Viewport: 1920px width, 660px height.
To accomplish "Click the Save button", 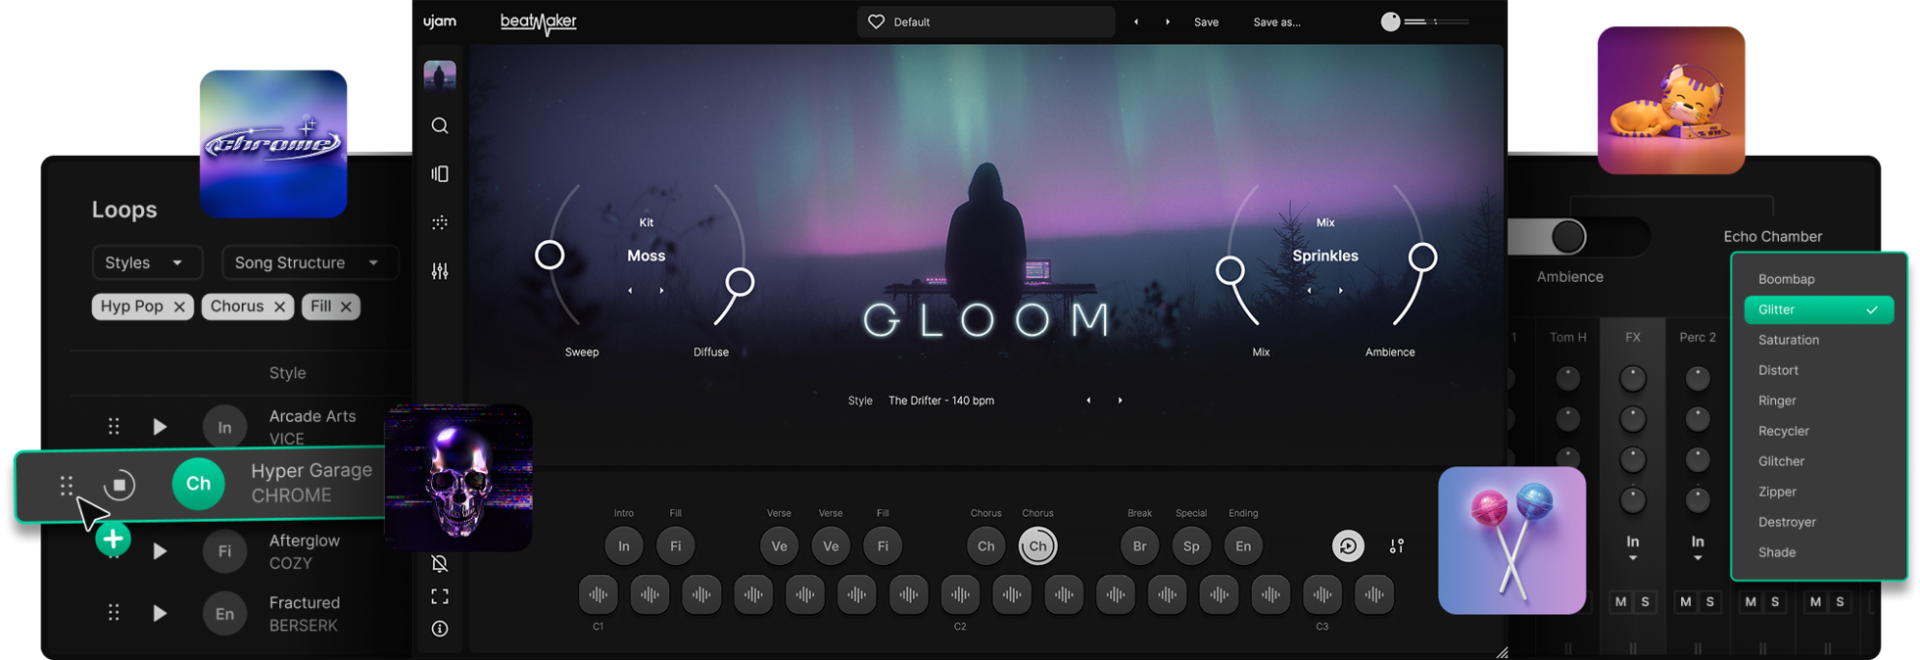I will coord(1206,22).
